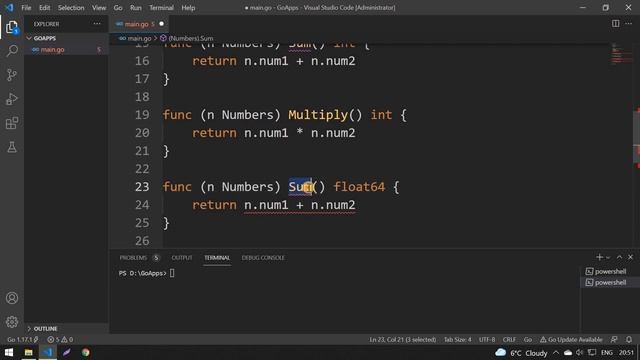640x360 pixels.
Task: Click the Go 1.17.1 version status item
Action: (22, 340)
